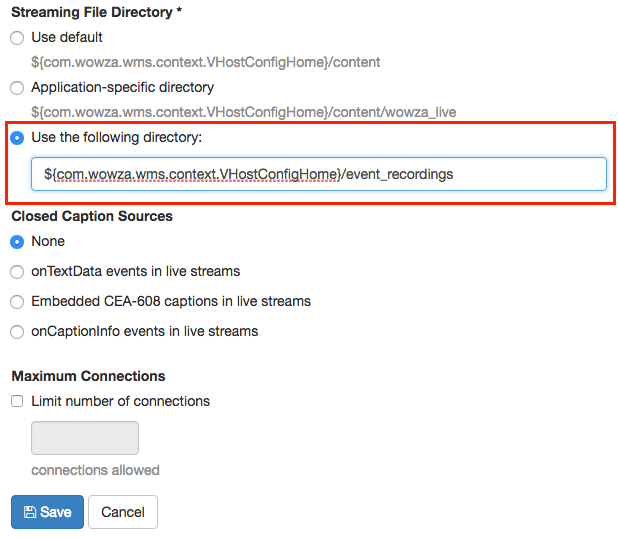Enable Limit number of connections checkbox
The height and width of the screenshot is (539, 618).
coord(17,402)
